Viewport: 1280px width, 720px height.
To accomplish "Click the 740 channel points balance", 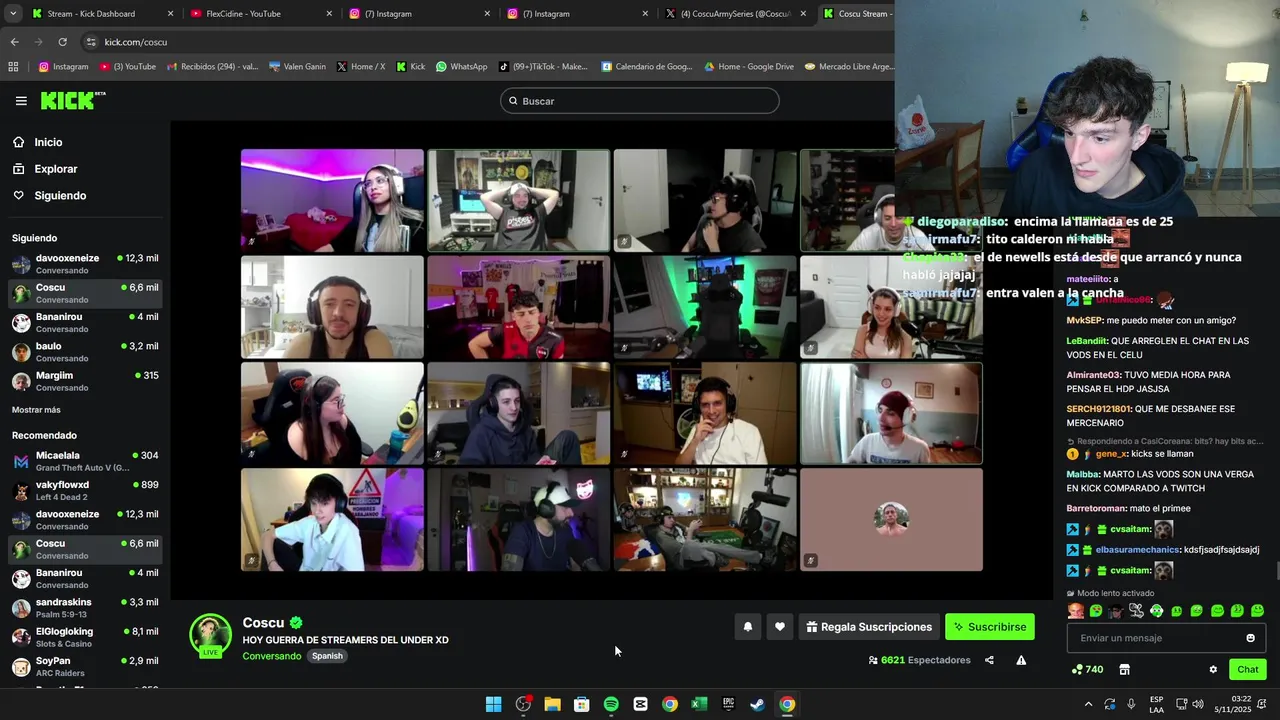I will pos(1087,669).
